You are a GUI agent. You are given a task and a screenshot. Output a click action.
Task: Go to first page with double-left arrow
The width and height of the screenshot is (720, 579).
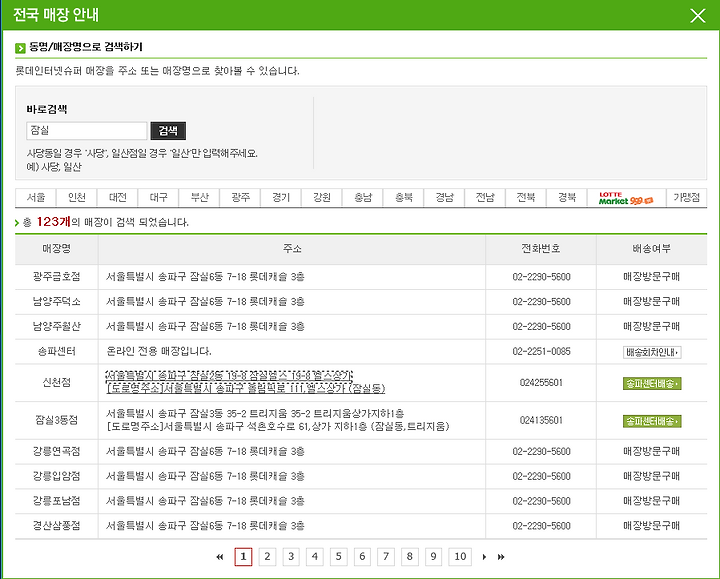219,557
